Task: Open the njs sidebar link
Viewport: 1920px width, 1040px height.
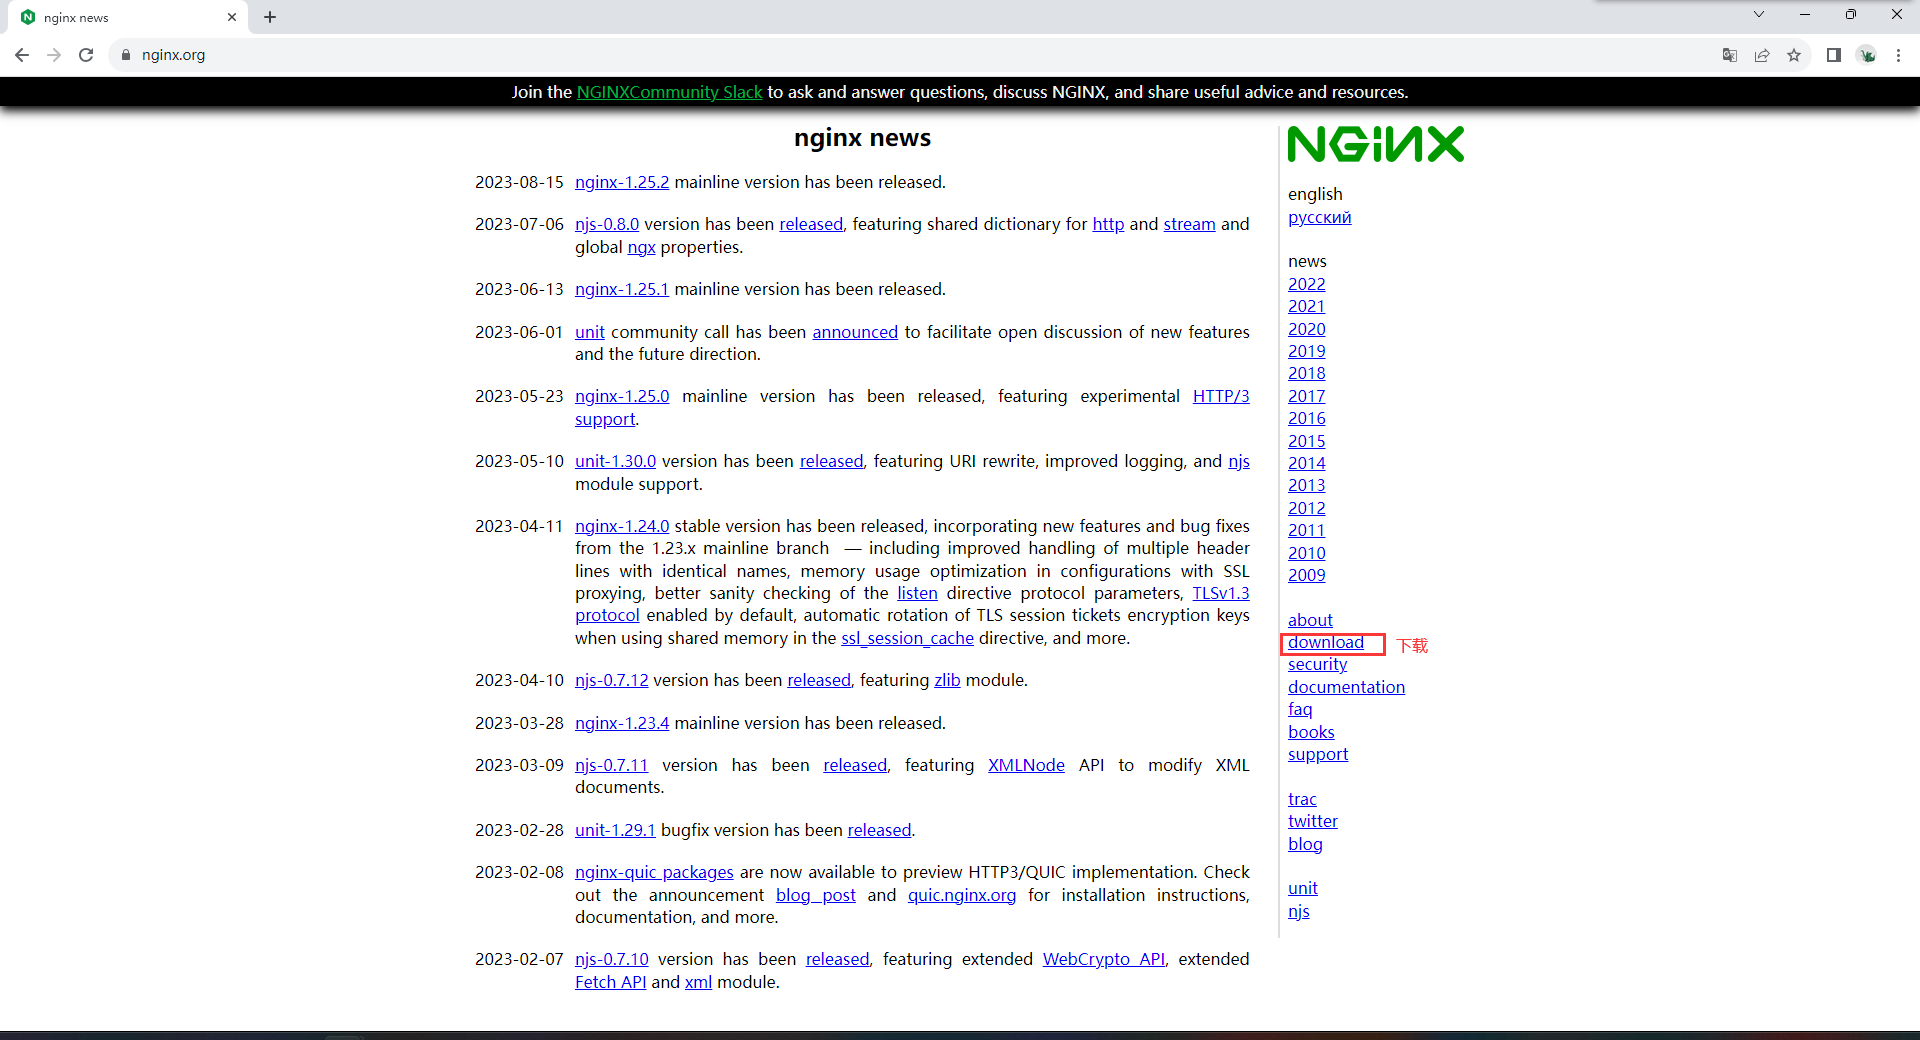Action: tap(1298, 911)
